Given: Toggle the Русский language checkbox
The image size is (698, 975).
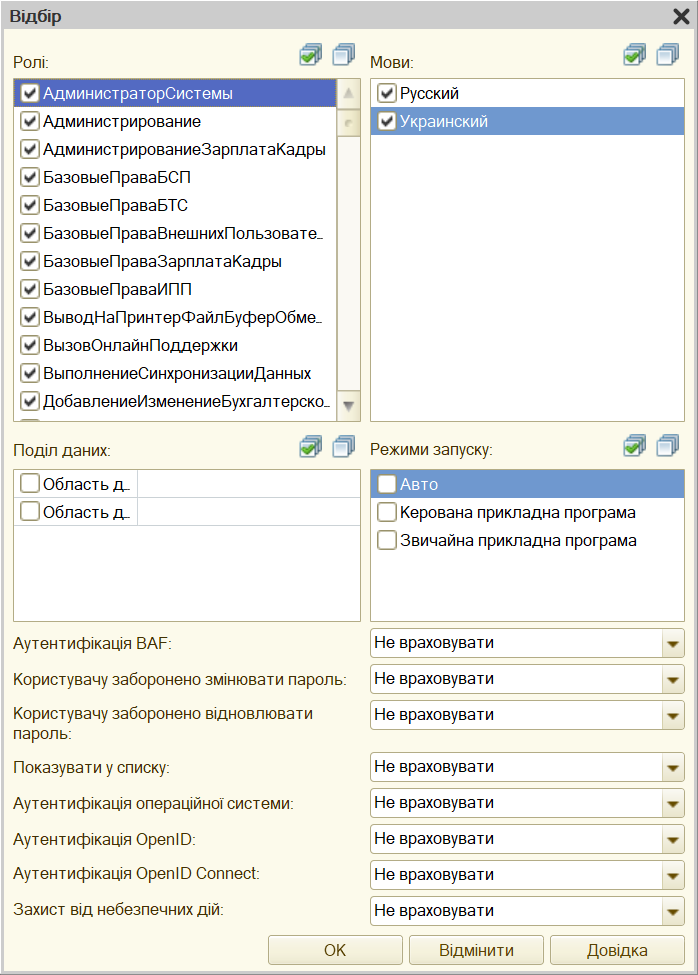Looking at the screenshot, I should [x=387, y=93].
